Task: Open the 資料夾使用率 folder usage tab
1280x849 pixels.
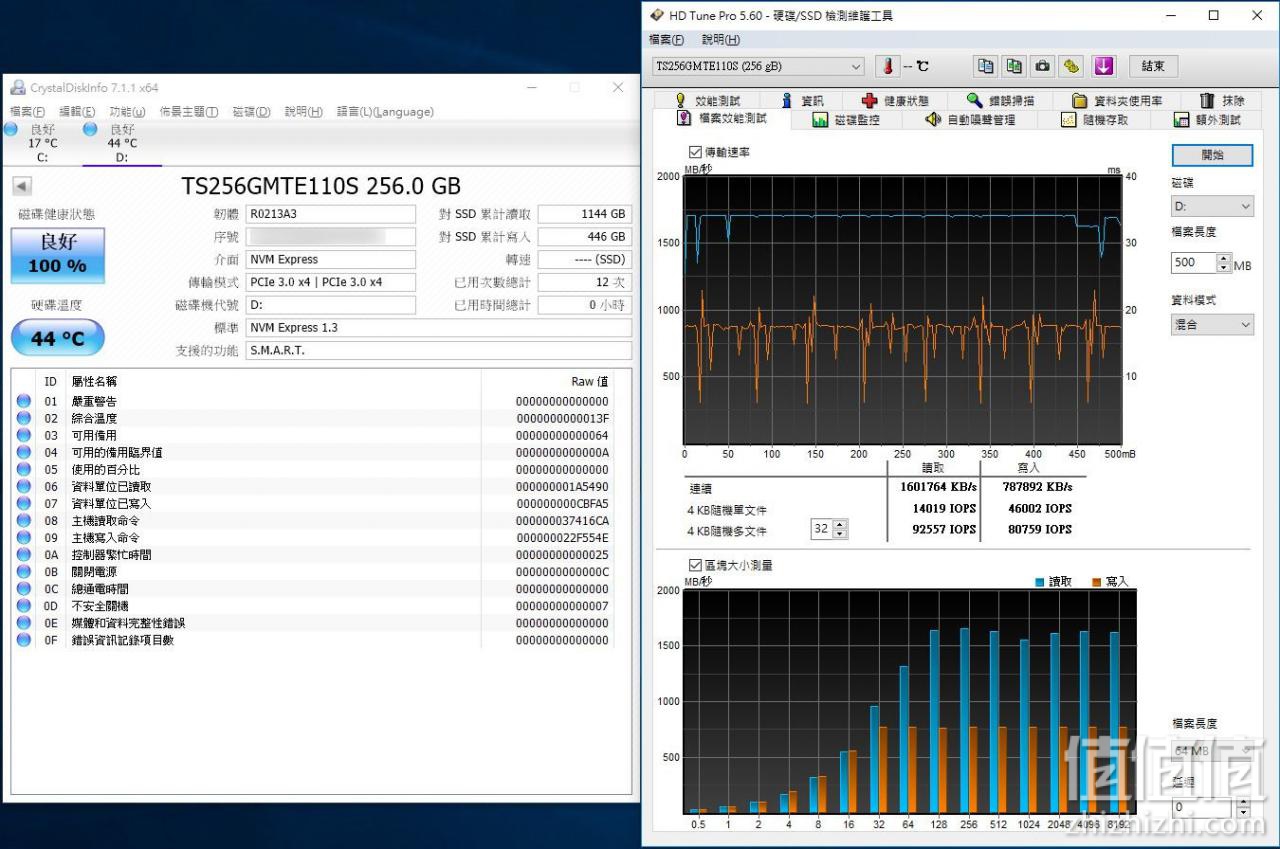Action: coord(1117,101)
